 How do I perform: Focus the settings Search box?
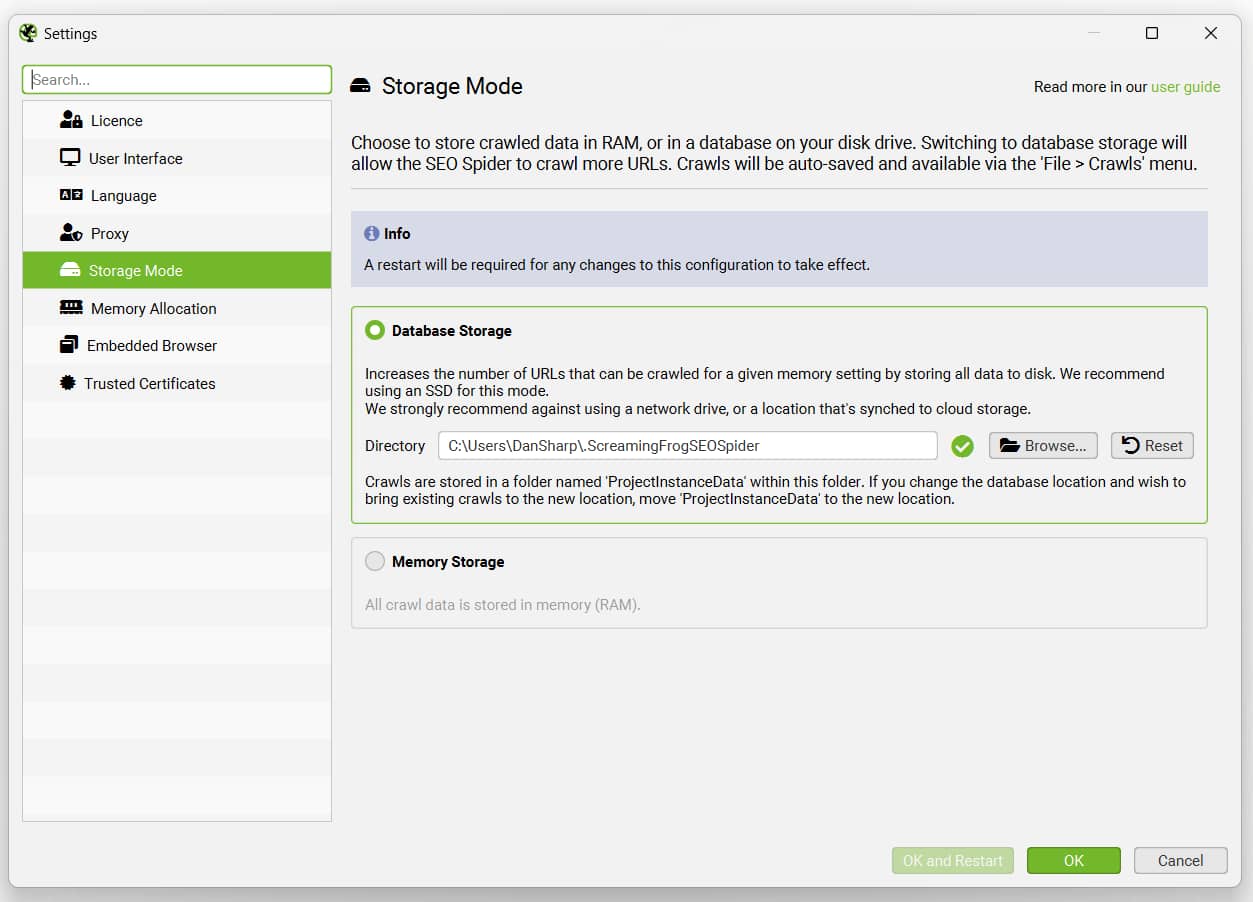[x=177, y=80]
